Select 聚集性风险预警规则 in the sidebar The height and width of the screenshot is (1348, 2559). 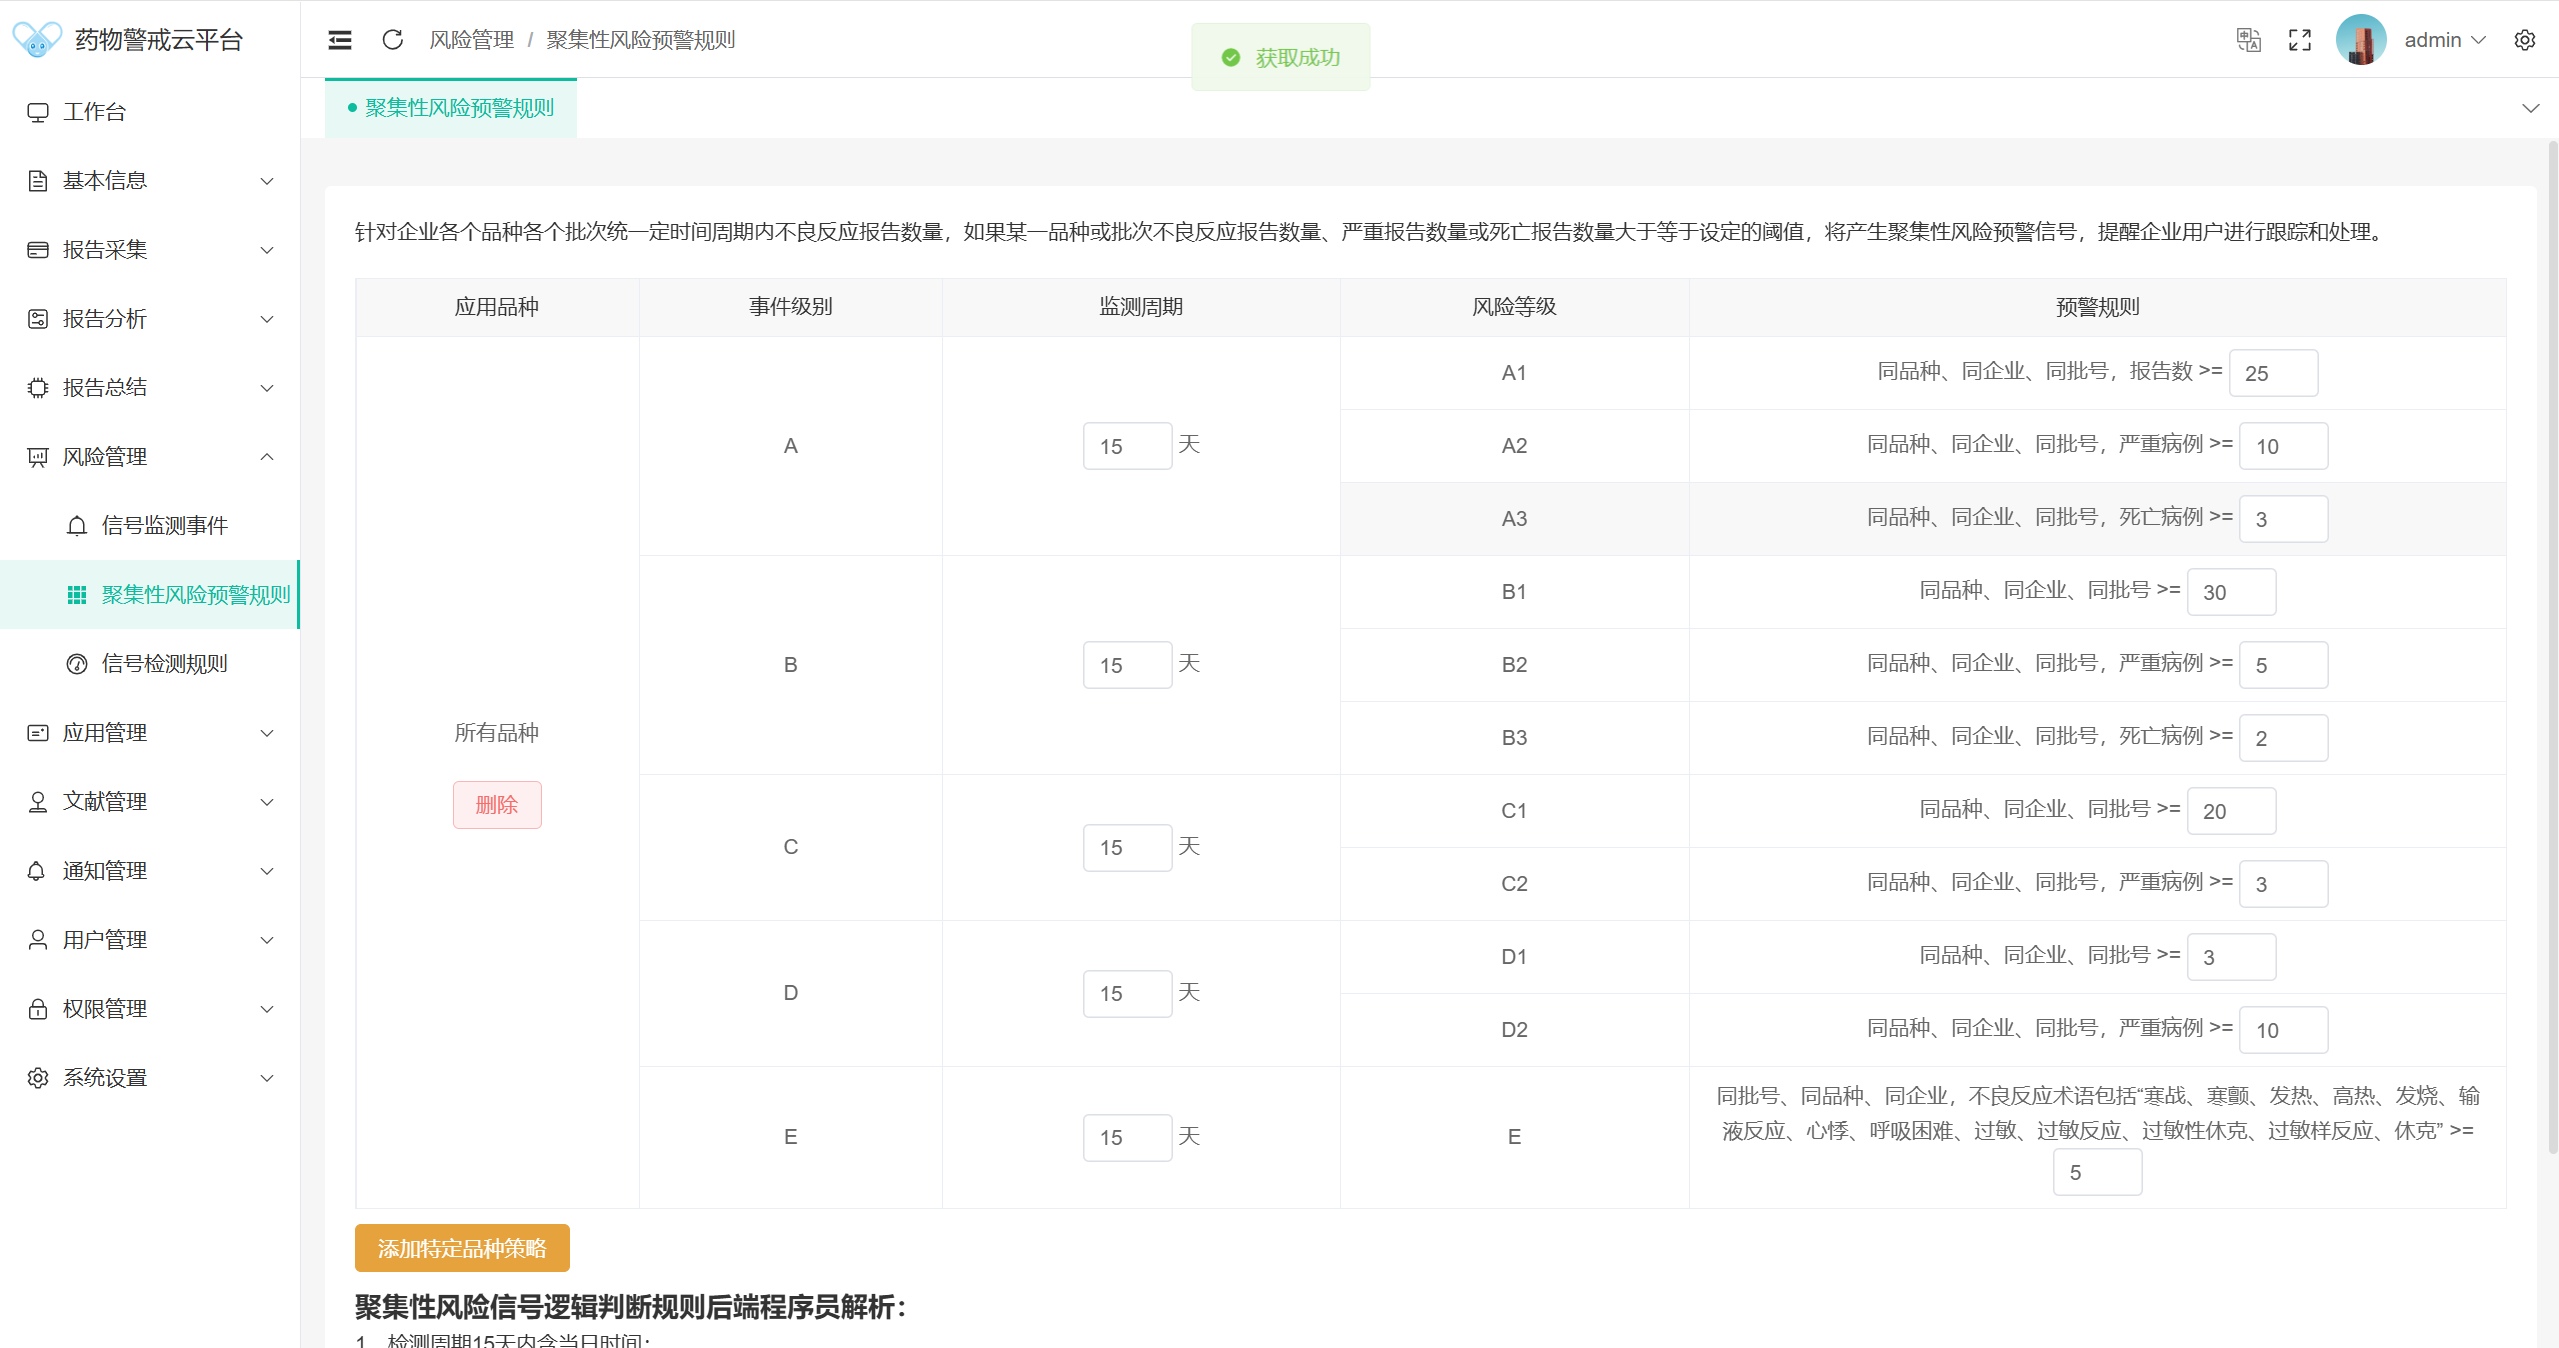195,595
